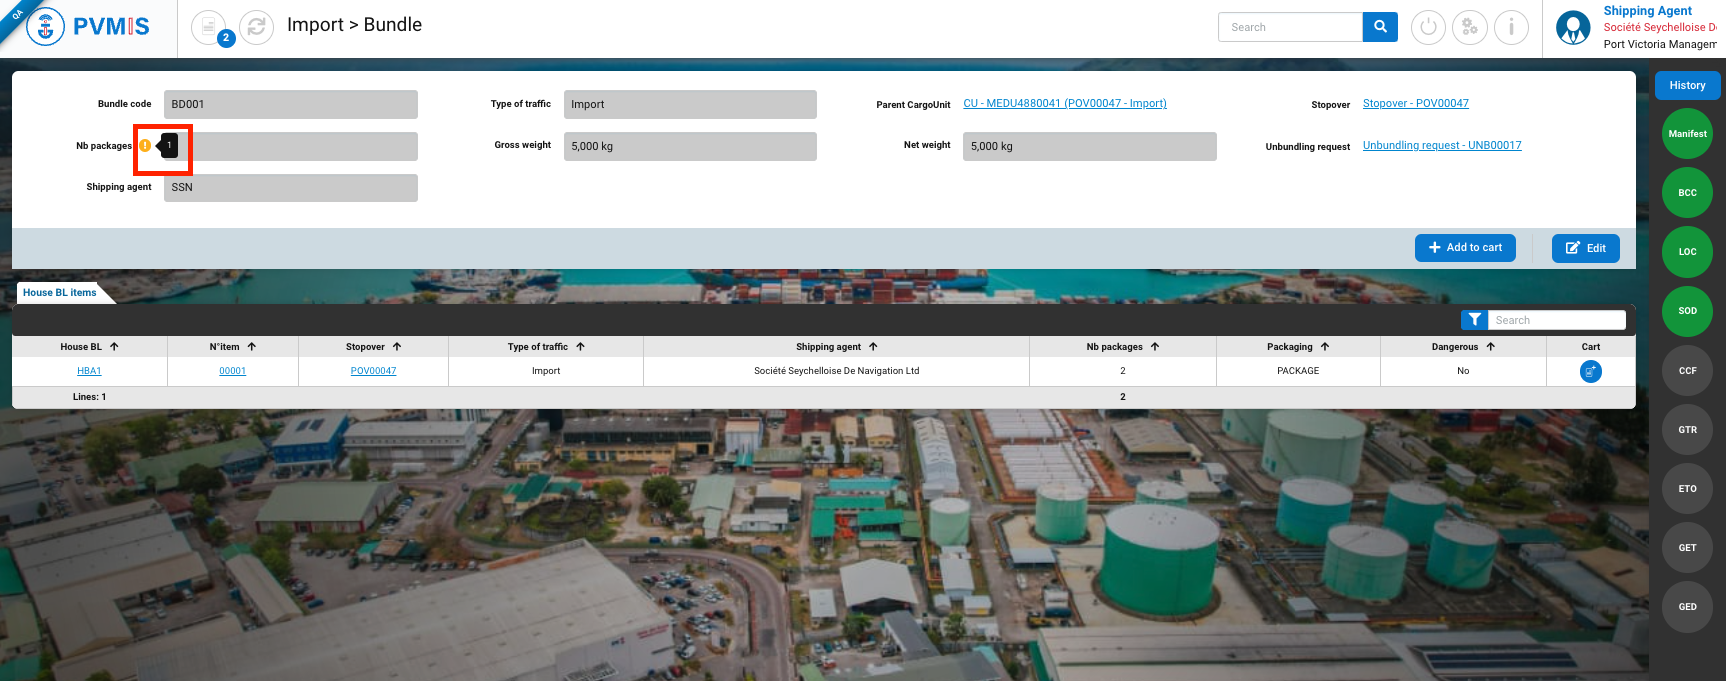This screenshot has height=681, width=1726.
Task: Click the table filter funnel icon
Action: click(1474, 320)
